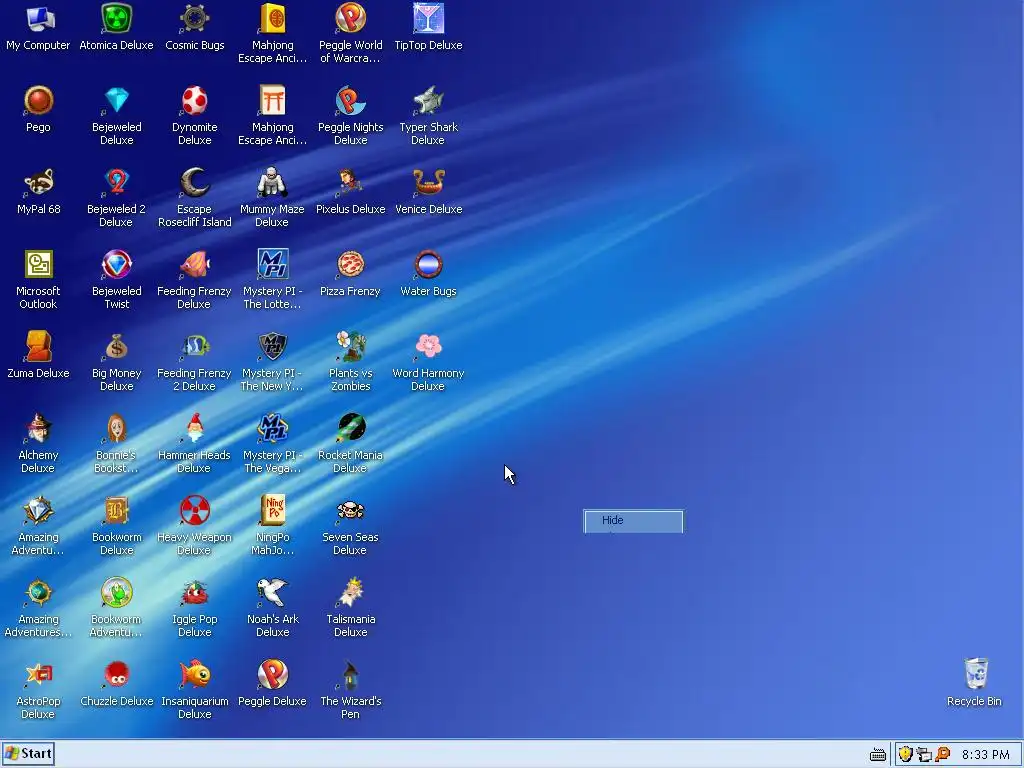Click the security shield tray icon
Screen dimensions: 1024x768
(x=905, y=754)
